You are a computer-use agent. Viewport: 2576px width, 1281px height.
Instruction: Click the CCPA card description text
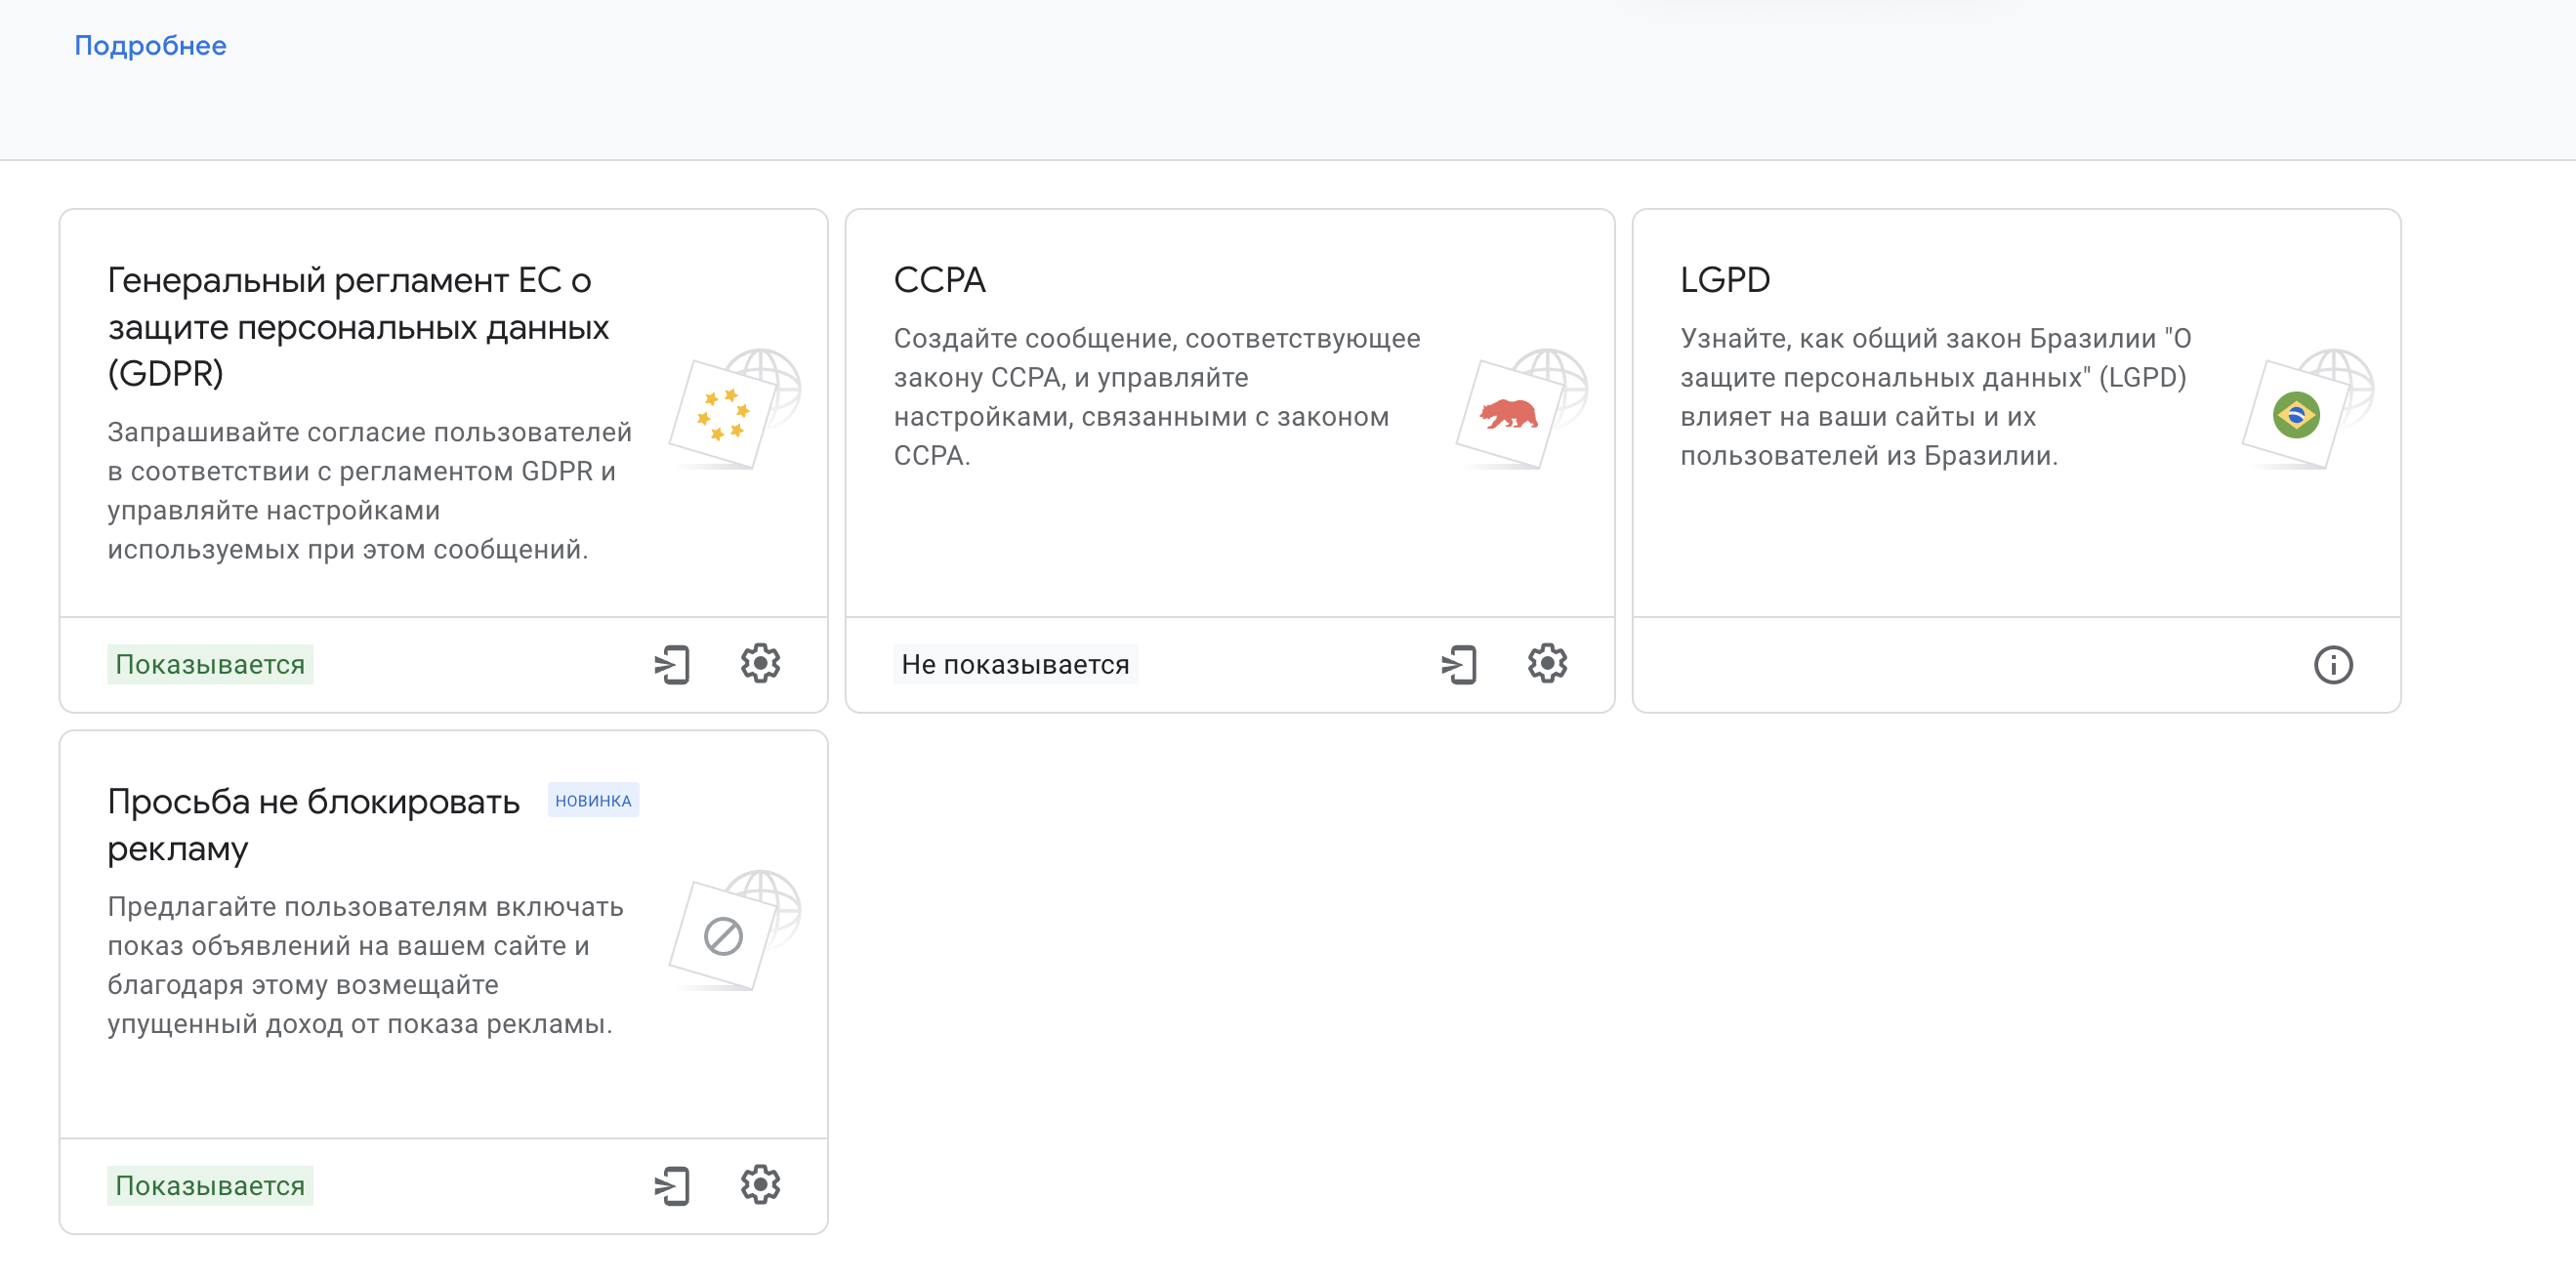pyautogui.click(x=1156, y=397)
